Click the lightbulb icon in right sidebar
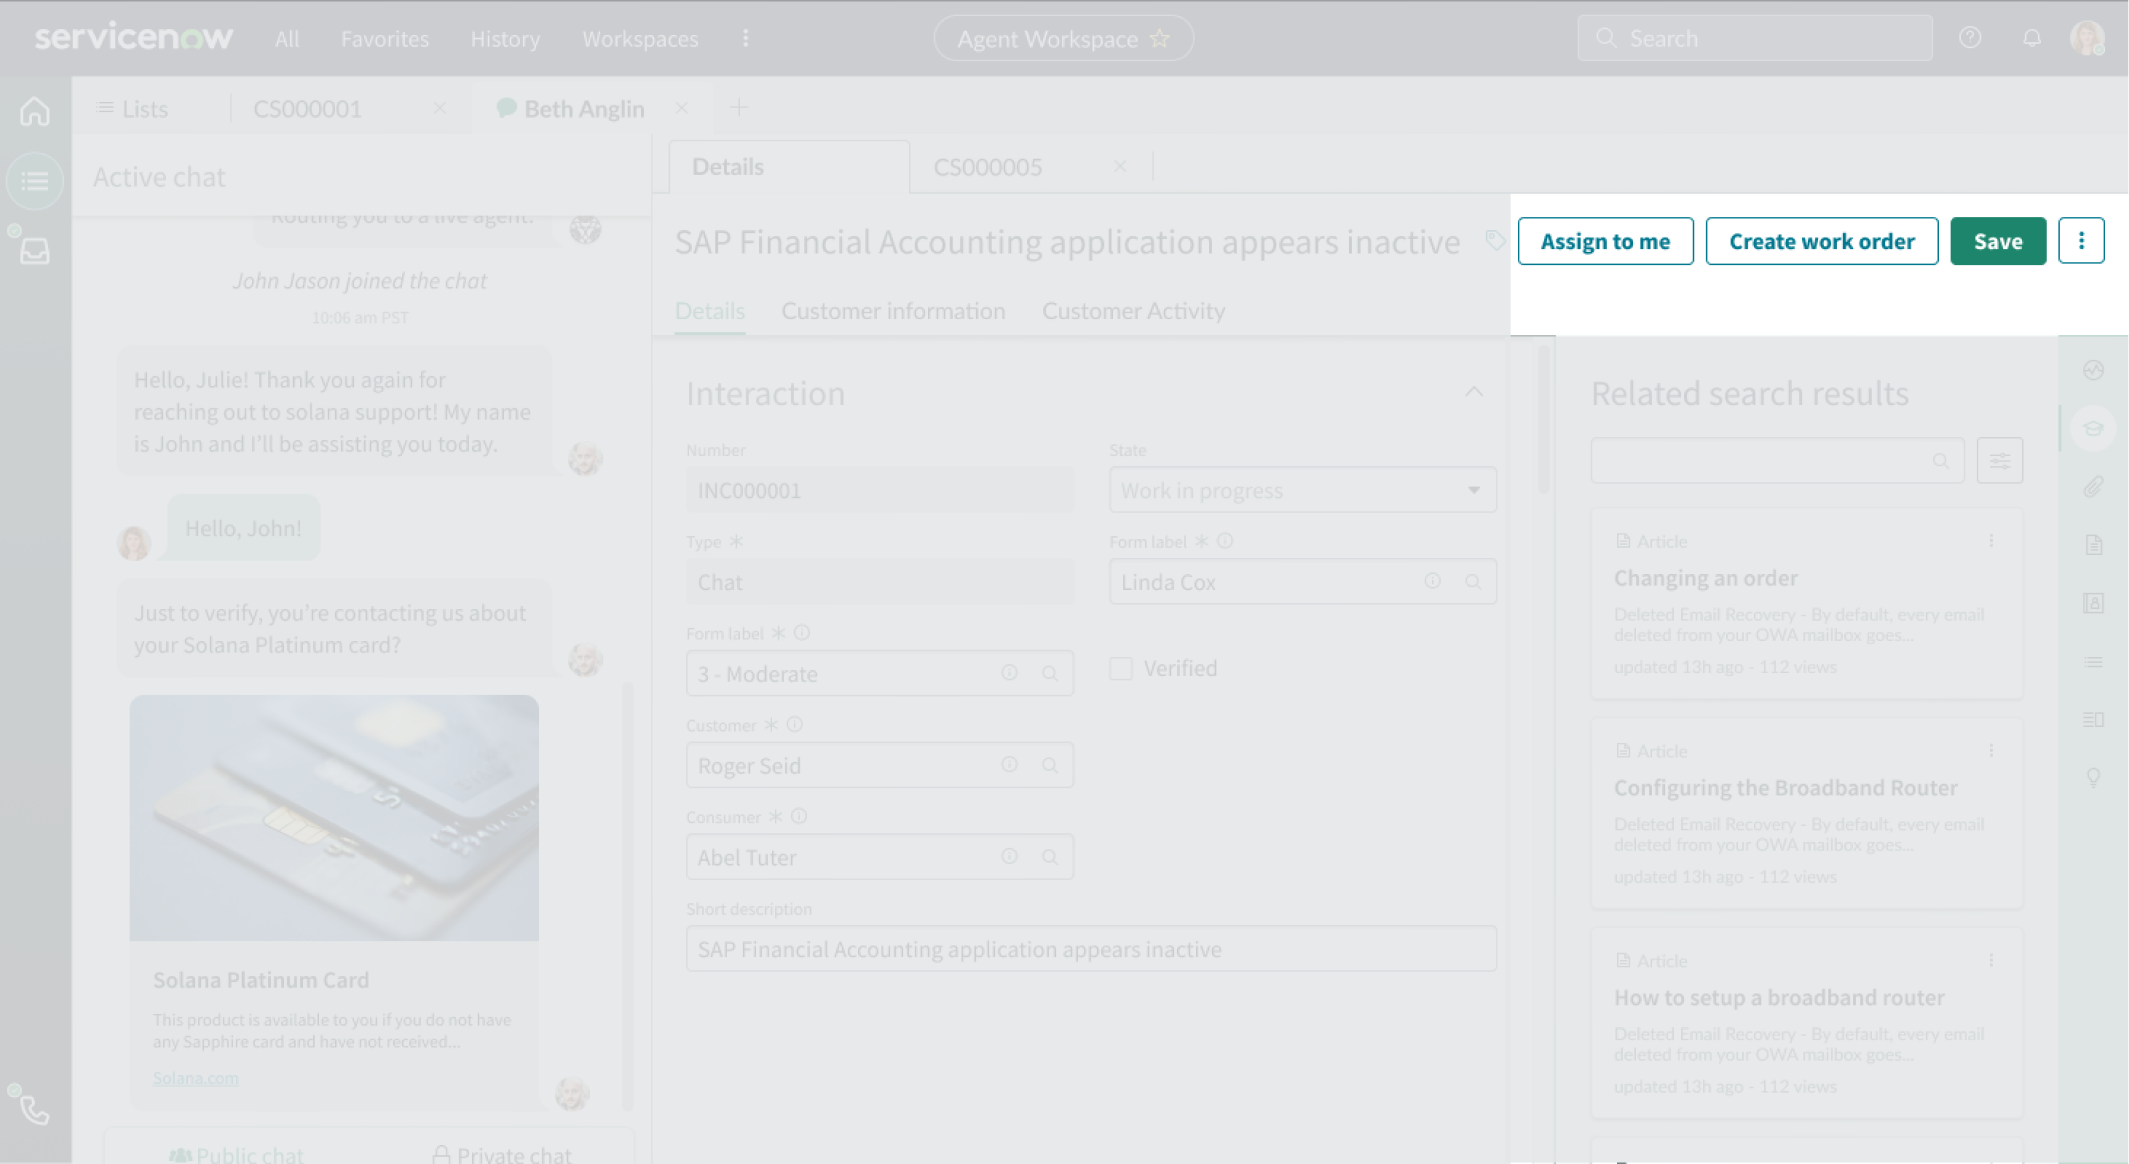This screenshot has width=2129, height=1164. (2093, 777)
